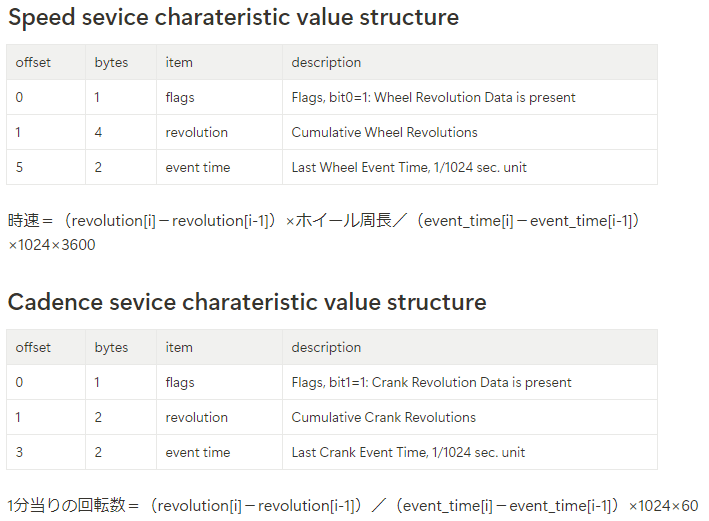The height and width of the screenshot is (521, 709).
Task: Click the 'flags' item in the Speed table
Action: [180, 97]
